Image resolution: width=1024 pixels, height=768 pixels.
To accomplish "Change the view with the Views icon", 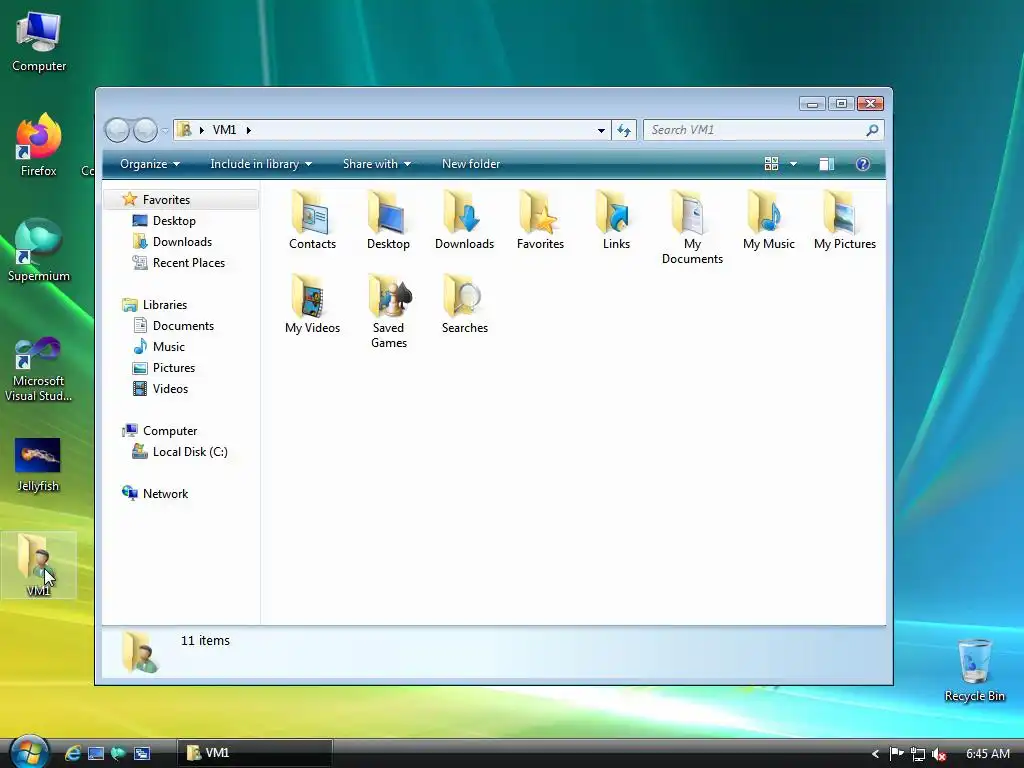I will coord(771,164).
